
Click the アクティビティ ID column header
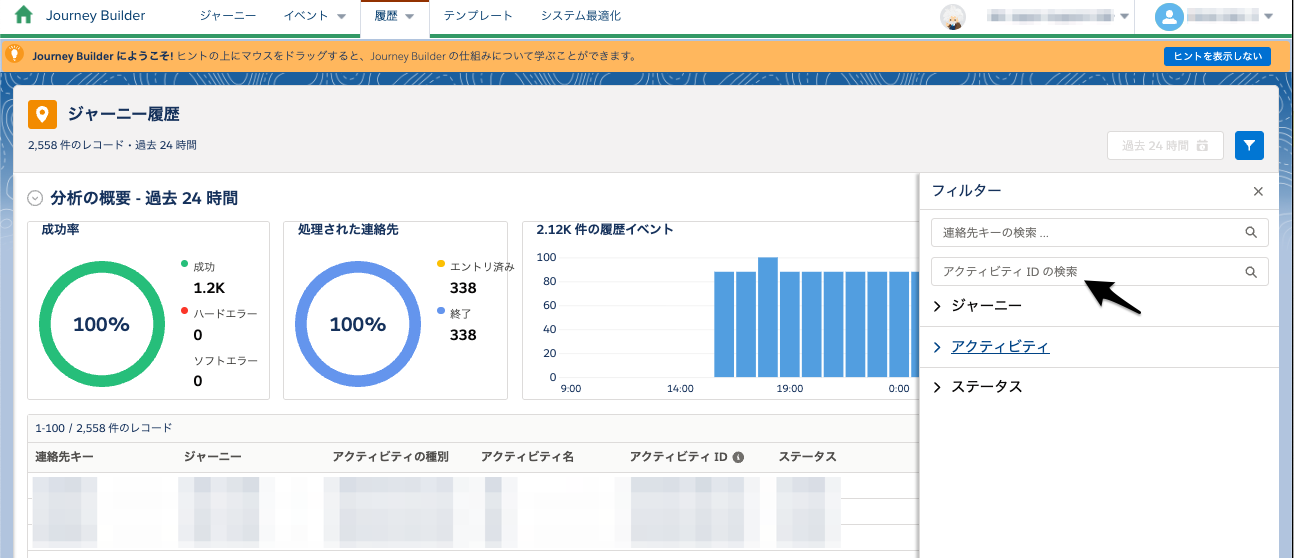click(x=678, y=457)
